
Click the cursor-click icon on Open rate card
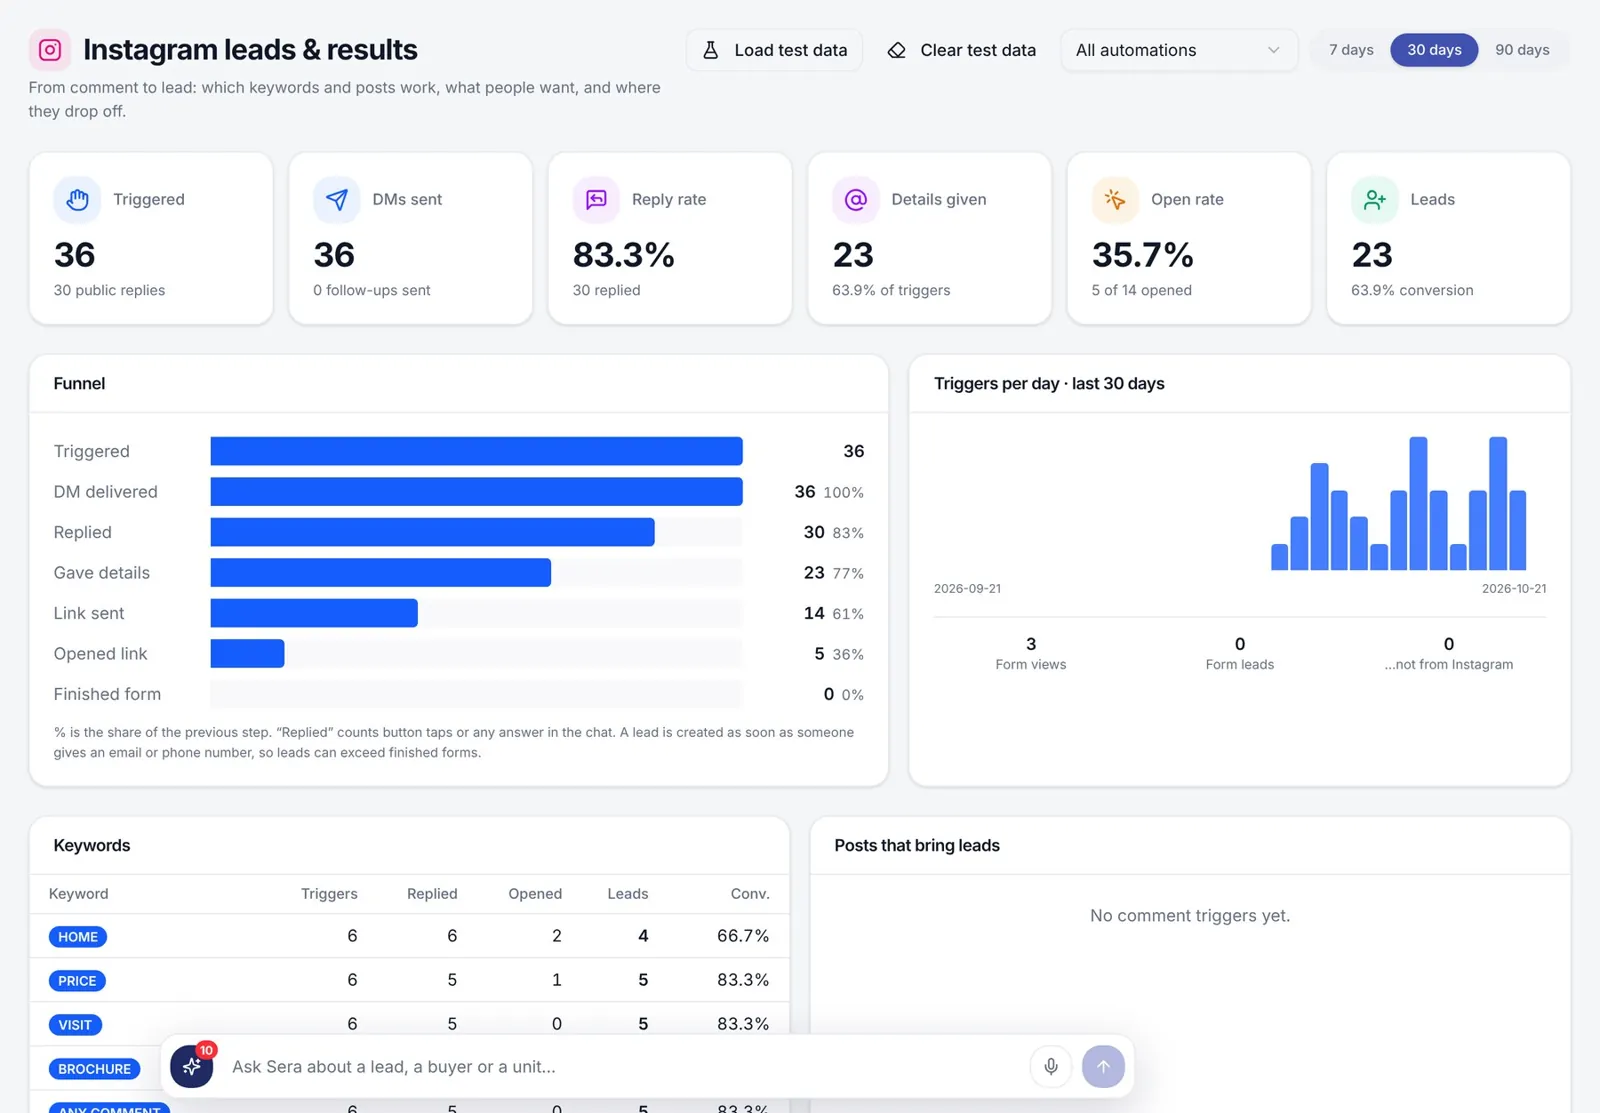[x=1115, y=200]
